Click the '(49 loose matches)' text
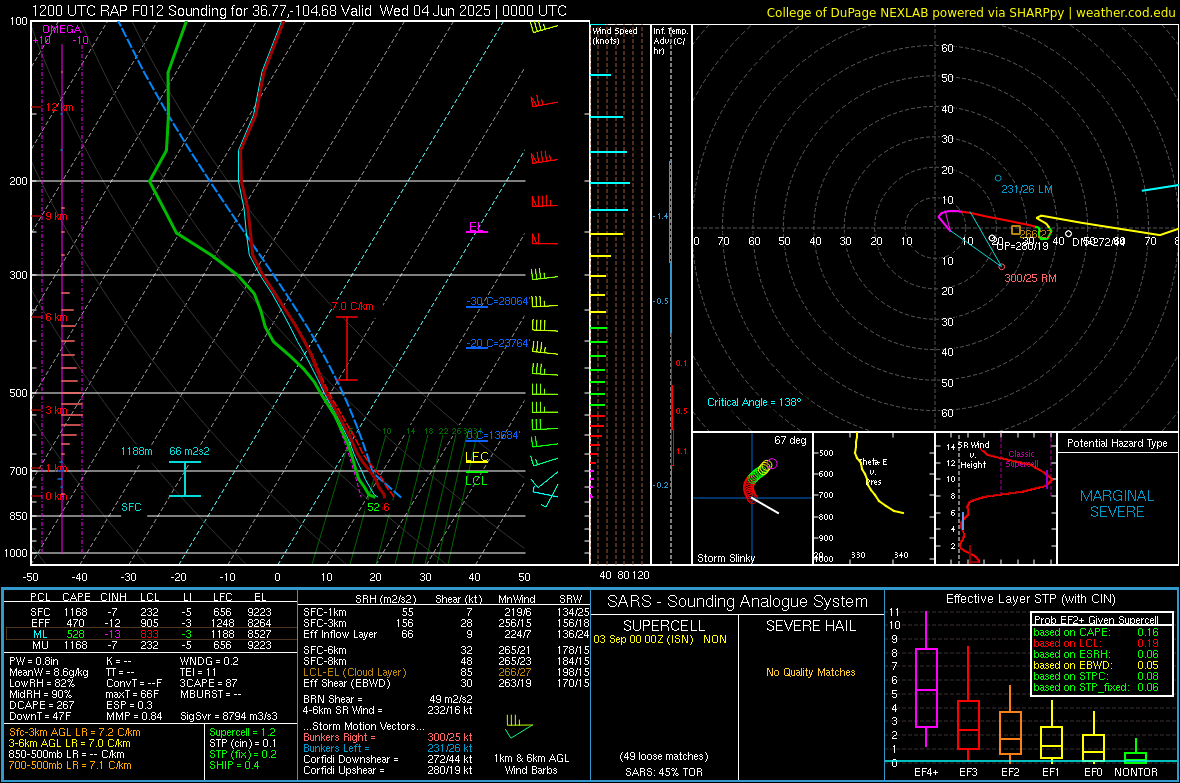This screenshot has width=1180, height=783. click(x=664, y=756)
